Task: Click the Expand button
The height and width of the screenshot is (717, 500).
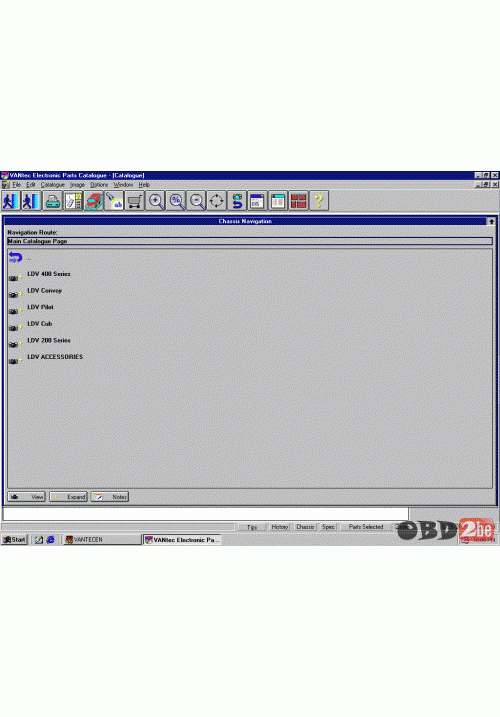Action: click(68, 497)
